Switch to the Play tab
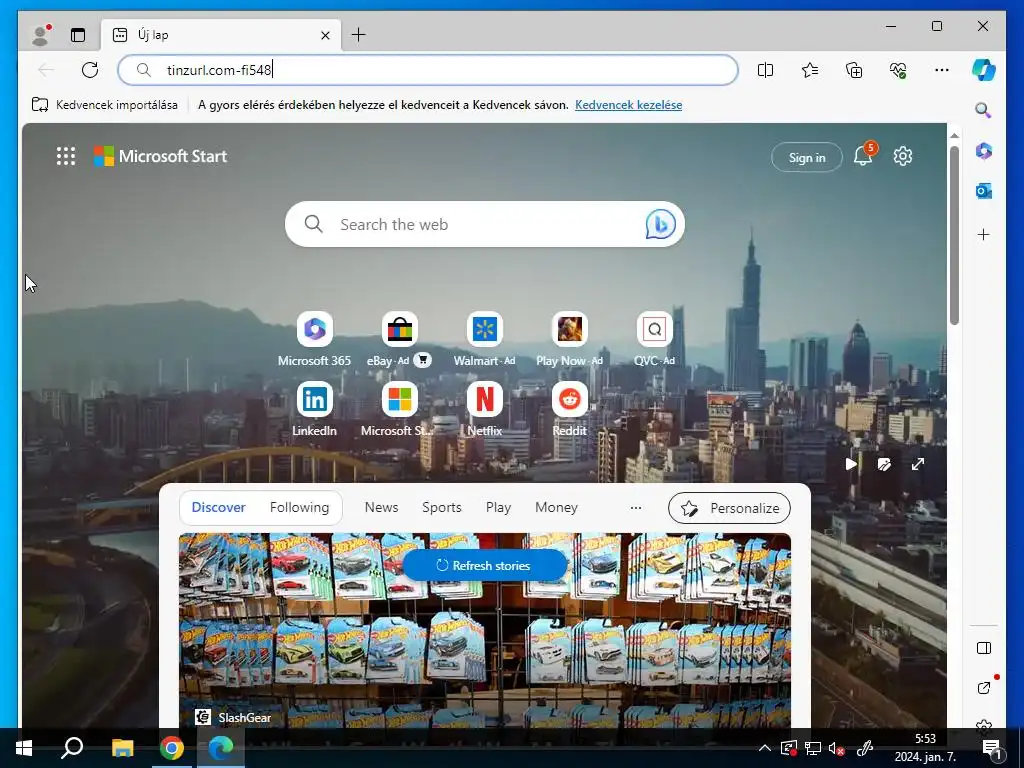 coord(498,507)
